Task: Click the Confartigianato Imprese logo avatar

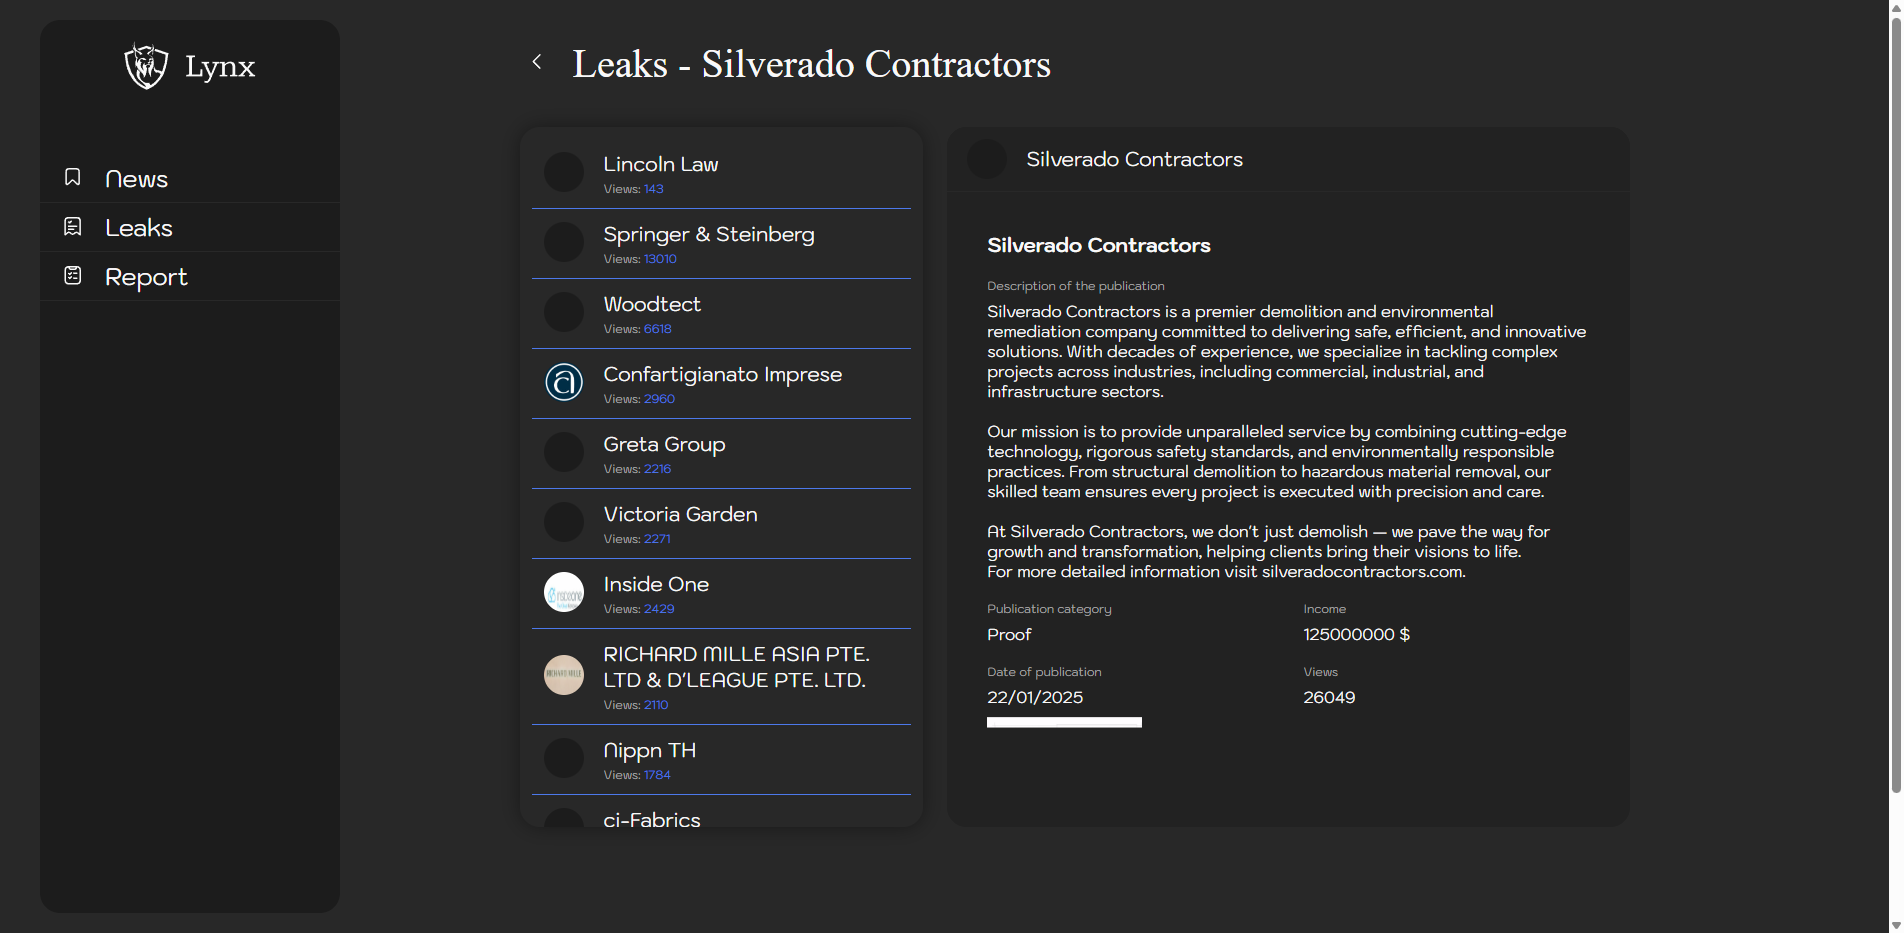Action: [x=564, y=382]
